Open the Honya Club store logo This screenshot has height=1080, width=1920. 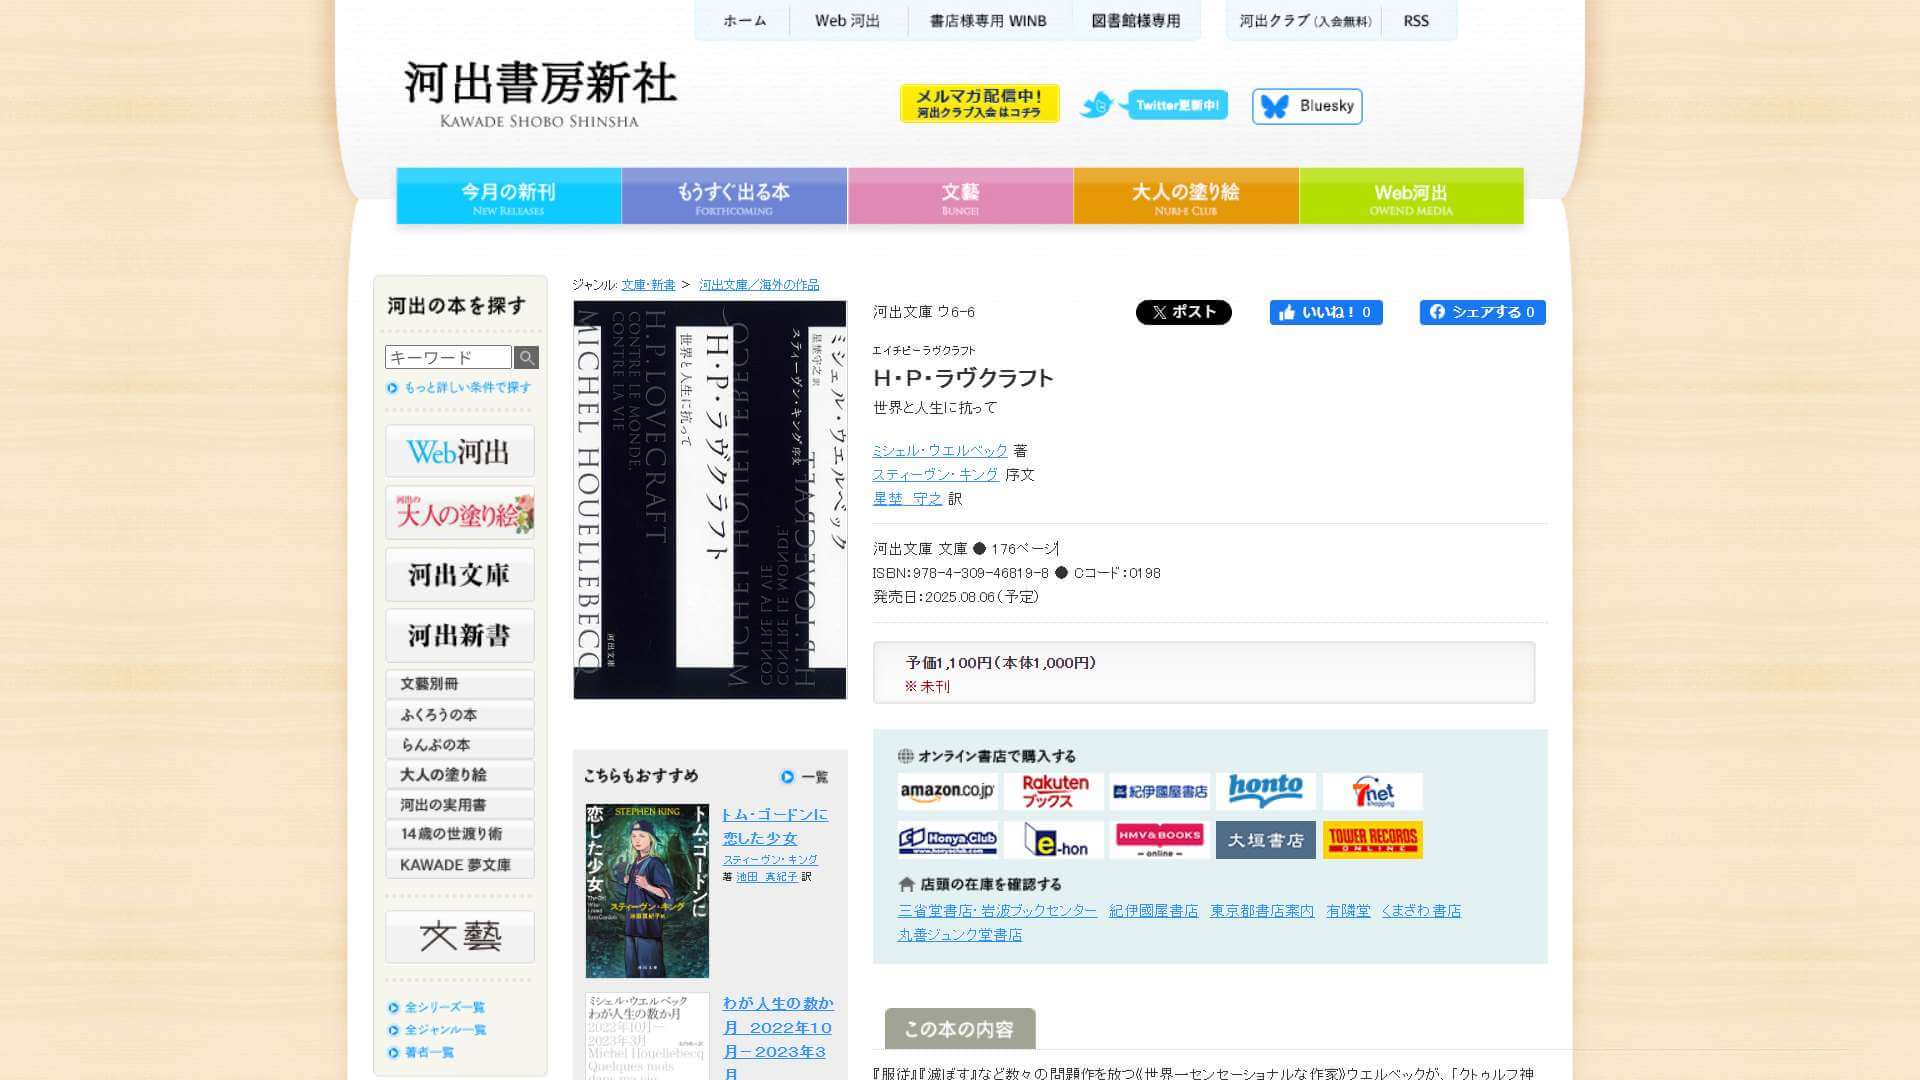[x=947, y=840]
